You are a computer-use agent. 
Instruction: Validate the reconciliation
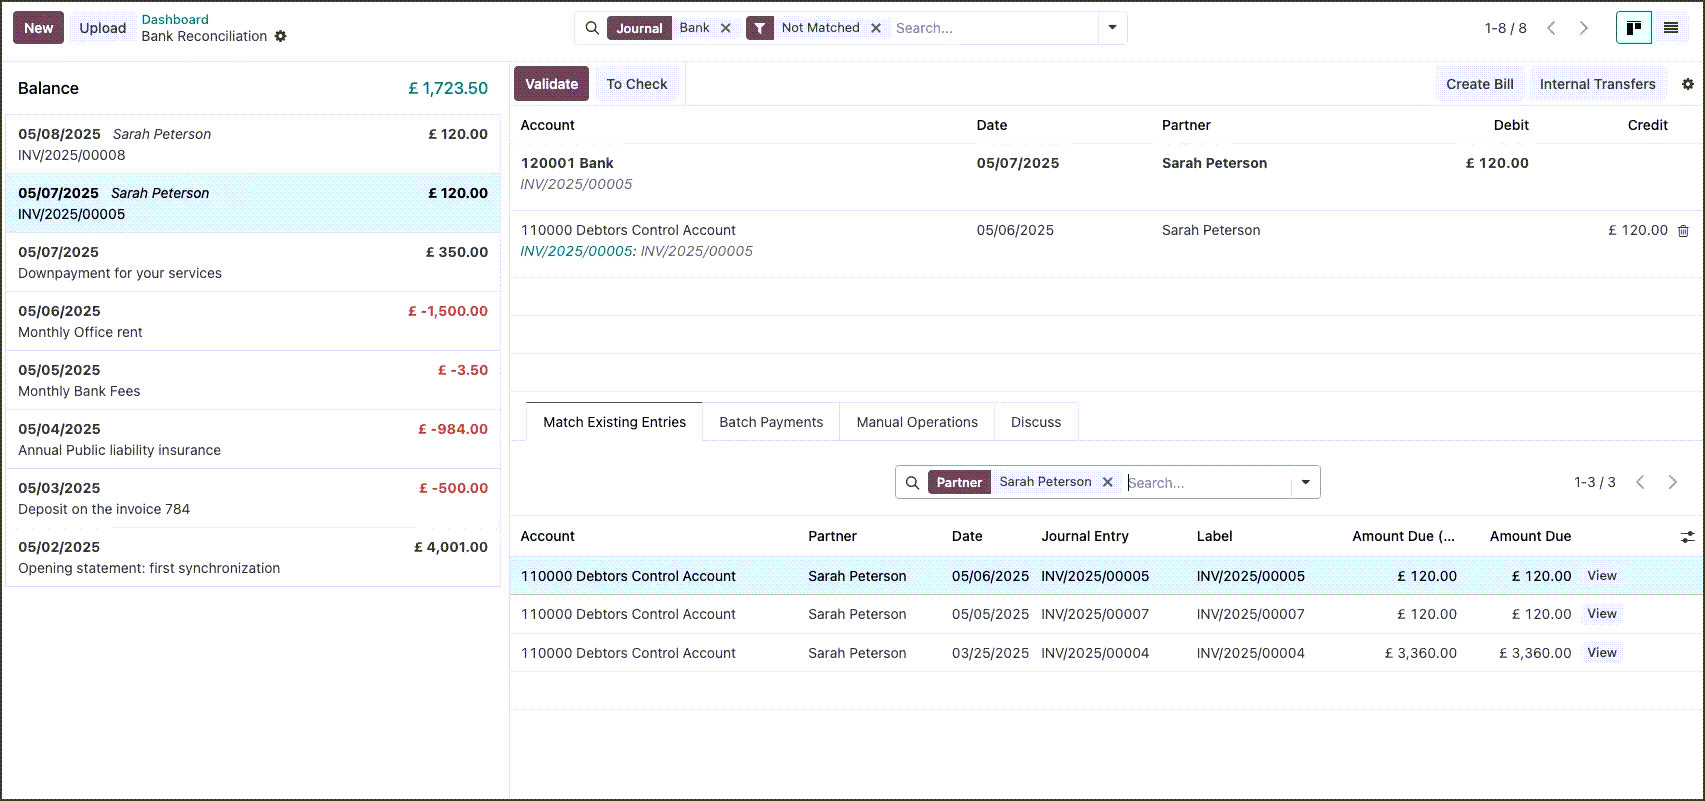pyautogui.click(x=552, y=84)
